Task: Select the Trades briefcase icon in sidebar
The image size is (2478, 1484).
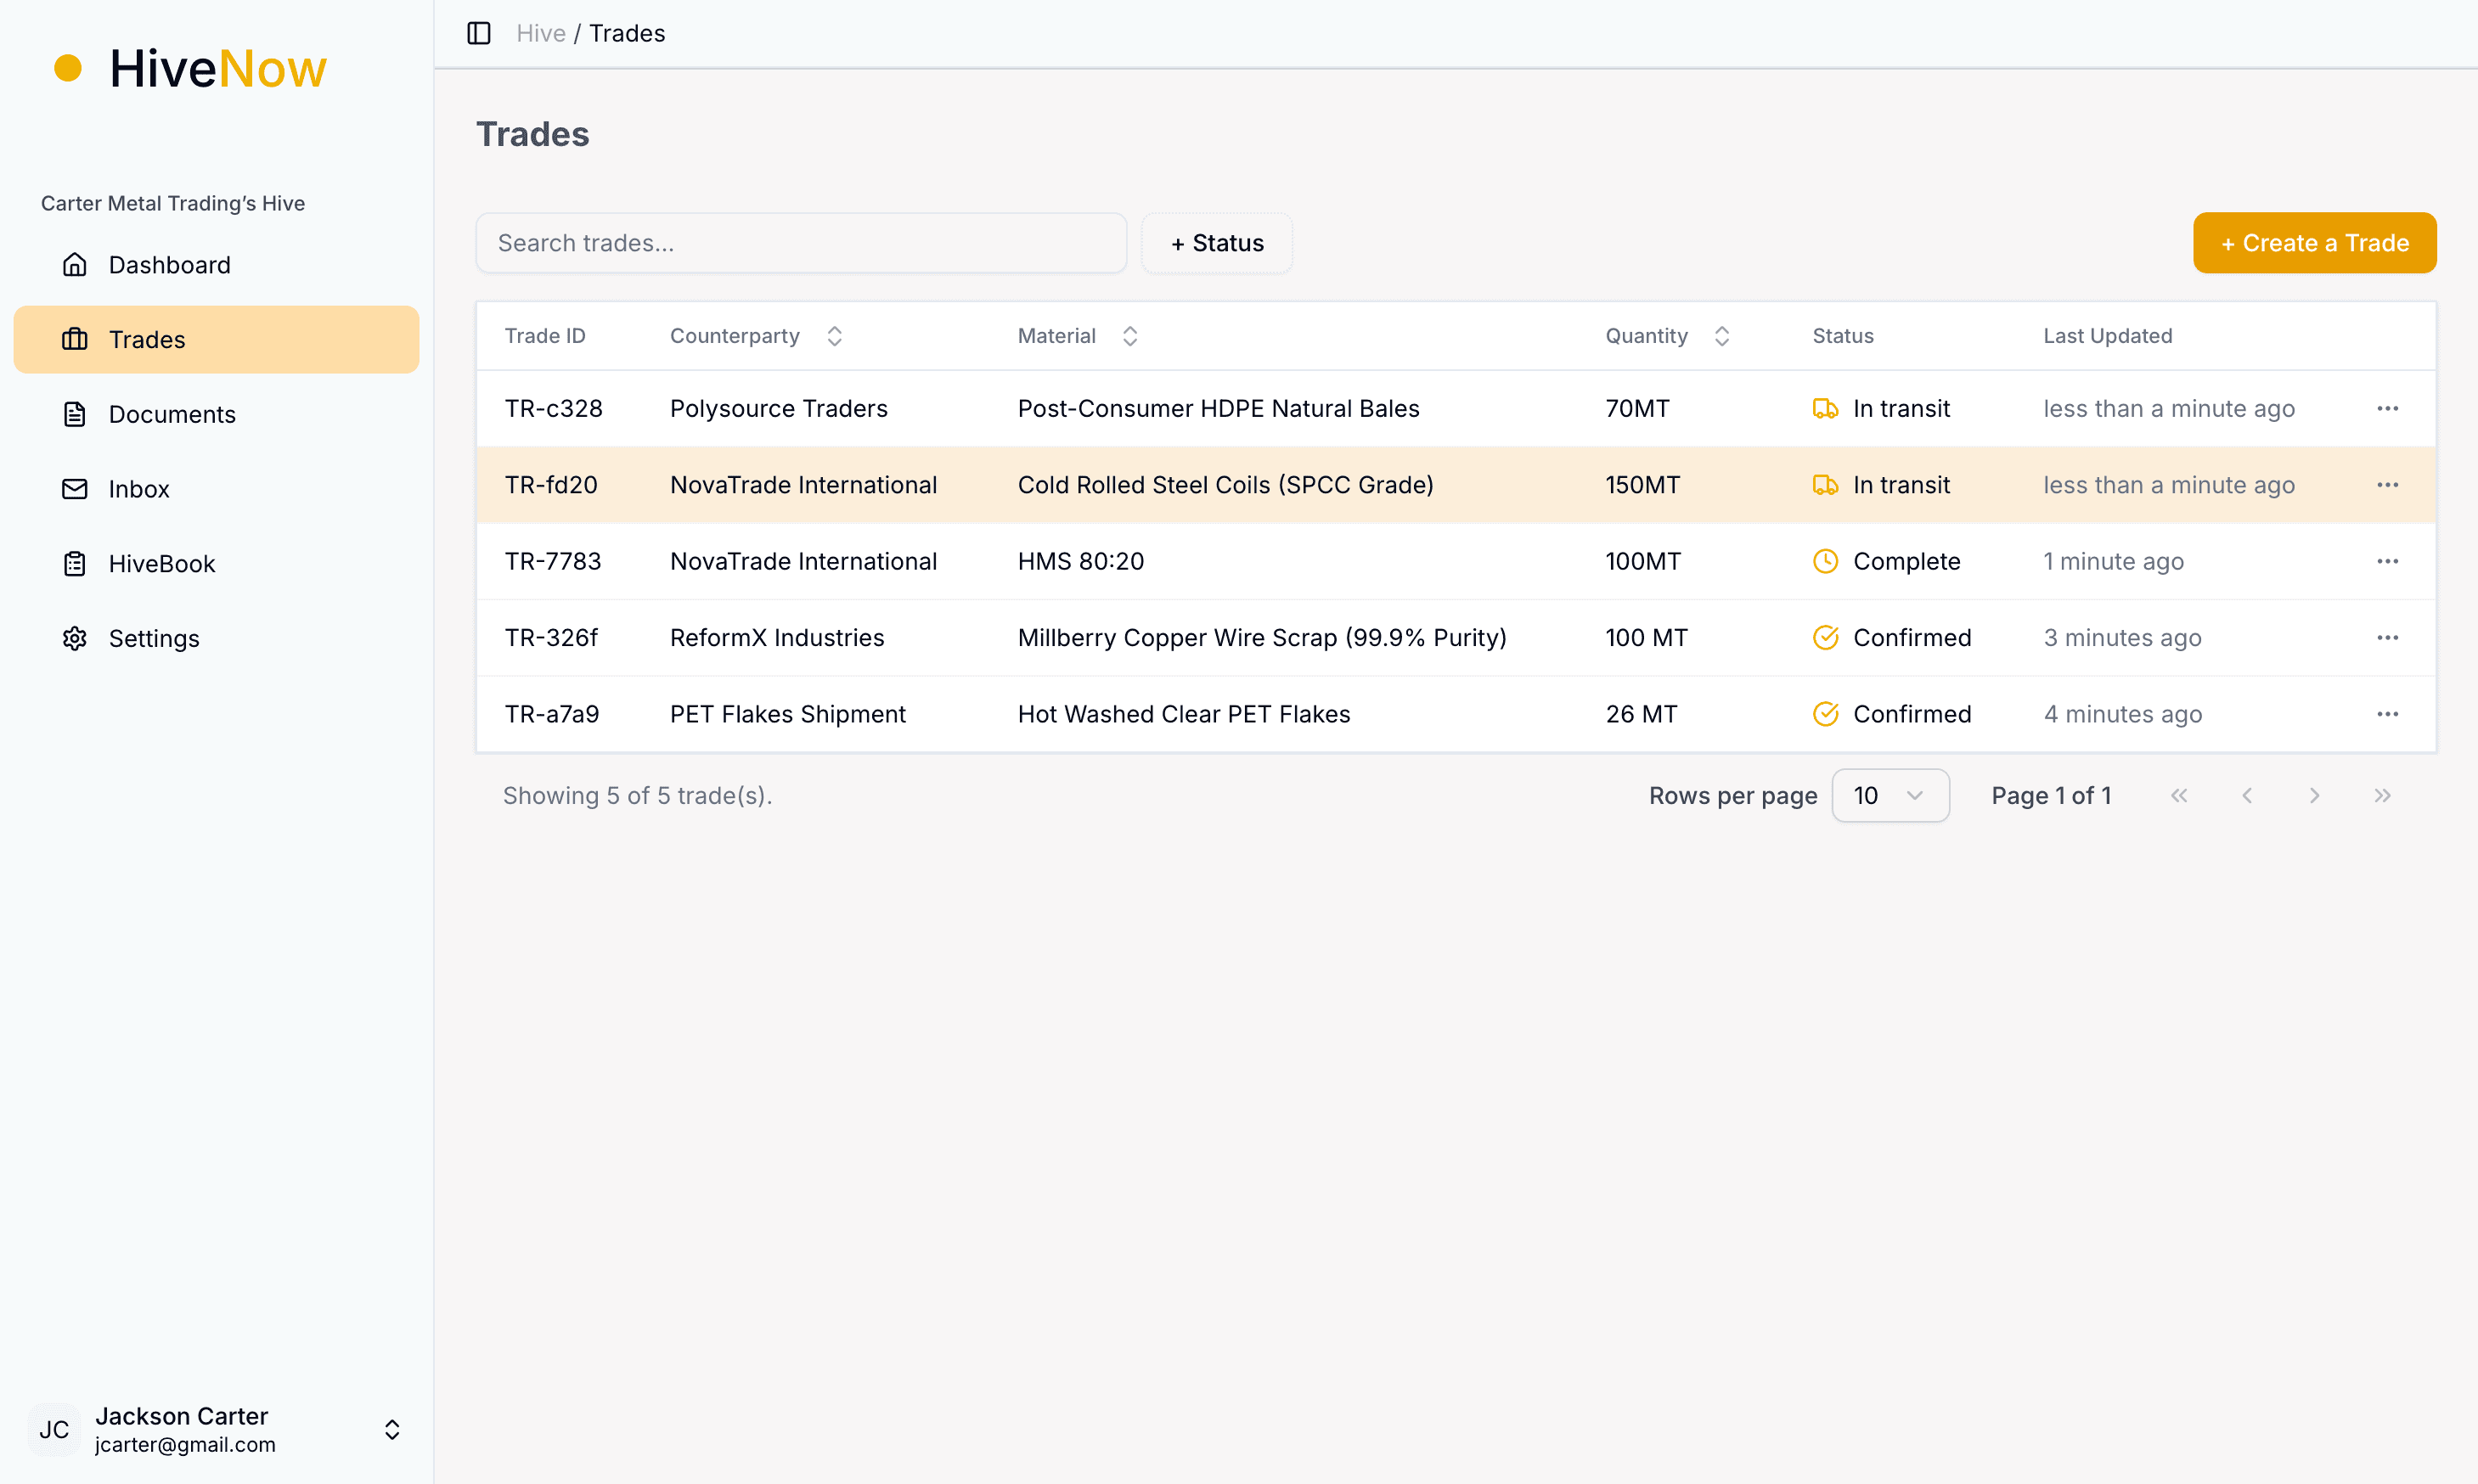Action: pyautogui.click(x=76, y=339)
